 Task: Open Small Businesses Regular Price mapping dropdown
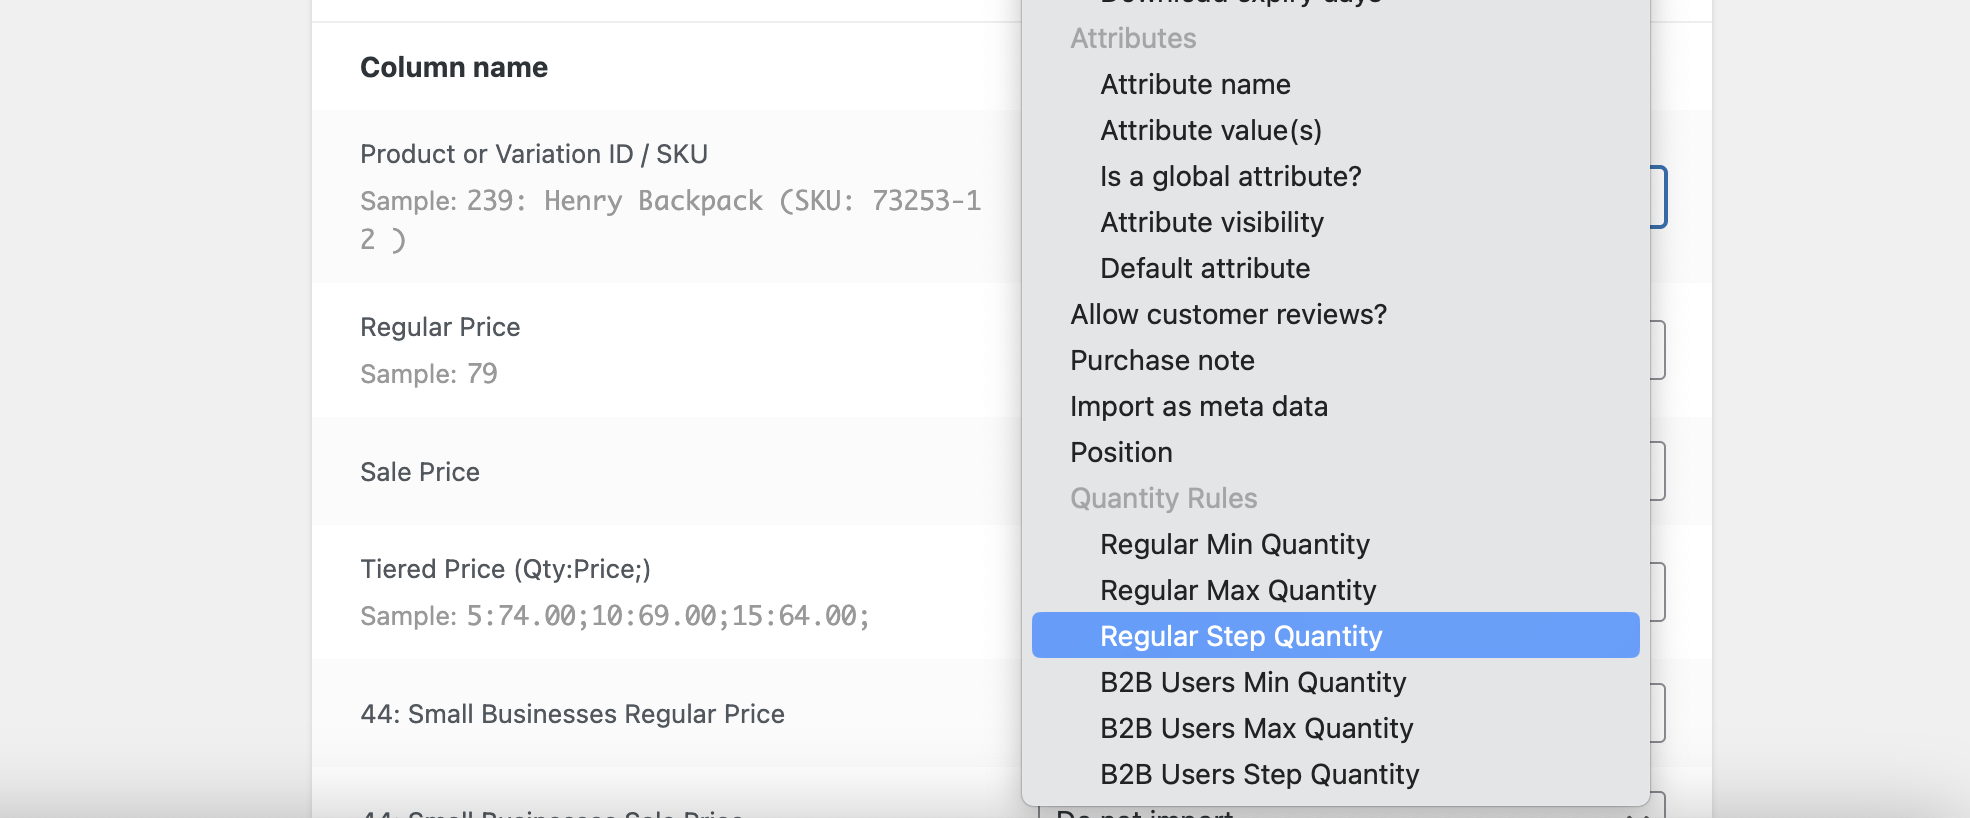1657,713
